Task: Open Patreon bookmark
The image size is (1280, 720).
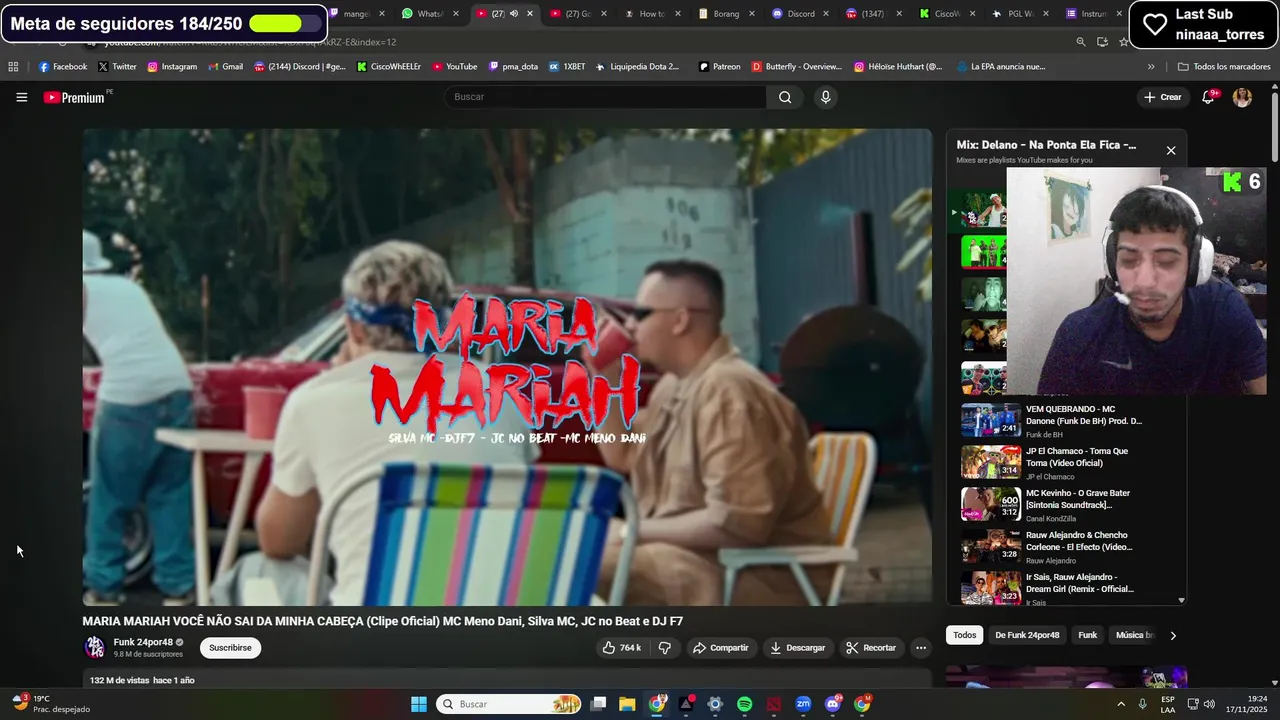Action: 720,67
